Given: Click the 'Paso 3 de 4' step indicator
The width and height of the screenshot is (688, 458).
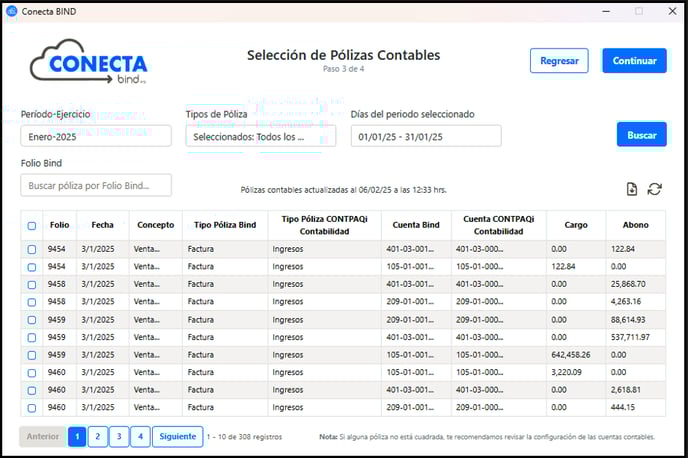Looking at the screenshot, I should point(344,69).
